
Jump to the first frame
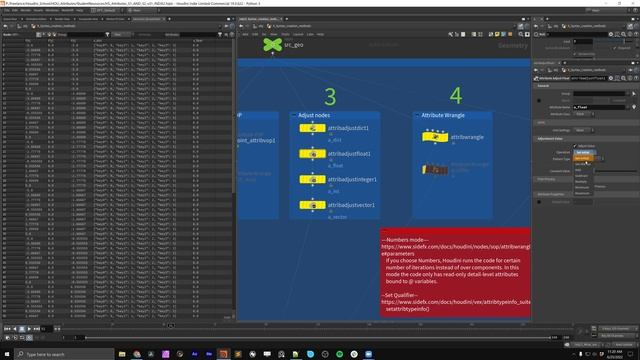(x=7, y=329)
